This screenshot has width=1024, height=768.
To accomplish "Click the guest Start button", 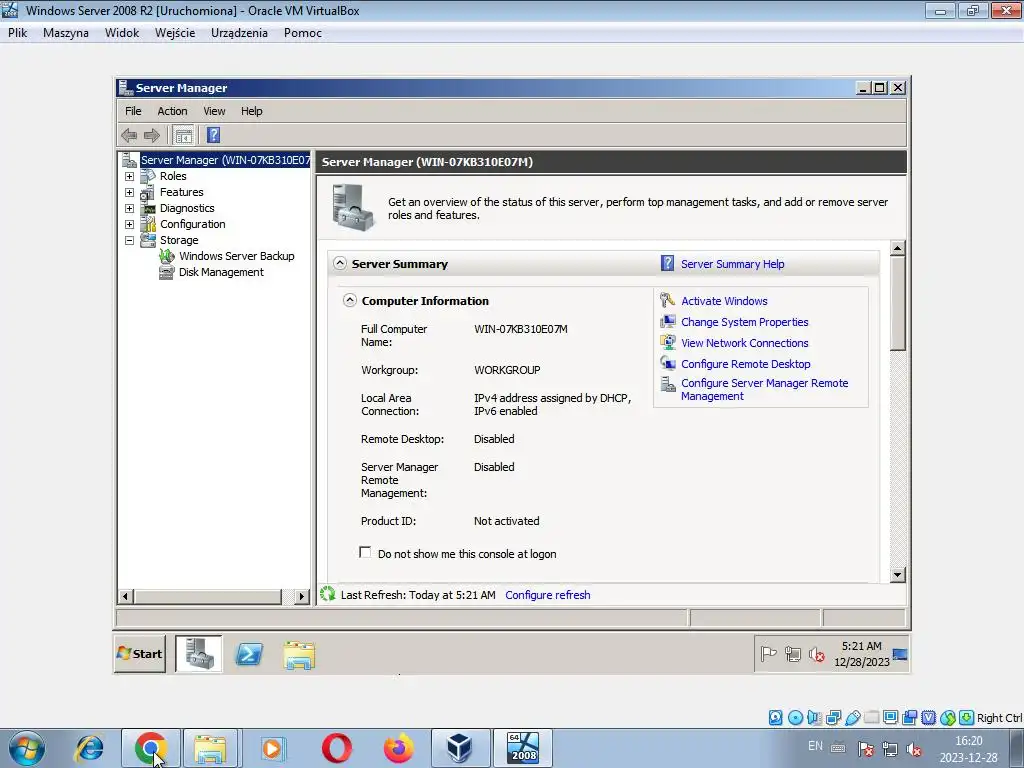I will coord(140,654).
